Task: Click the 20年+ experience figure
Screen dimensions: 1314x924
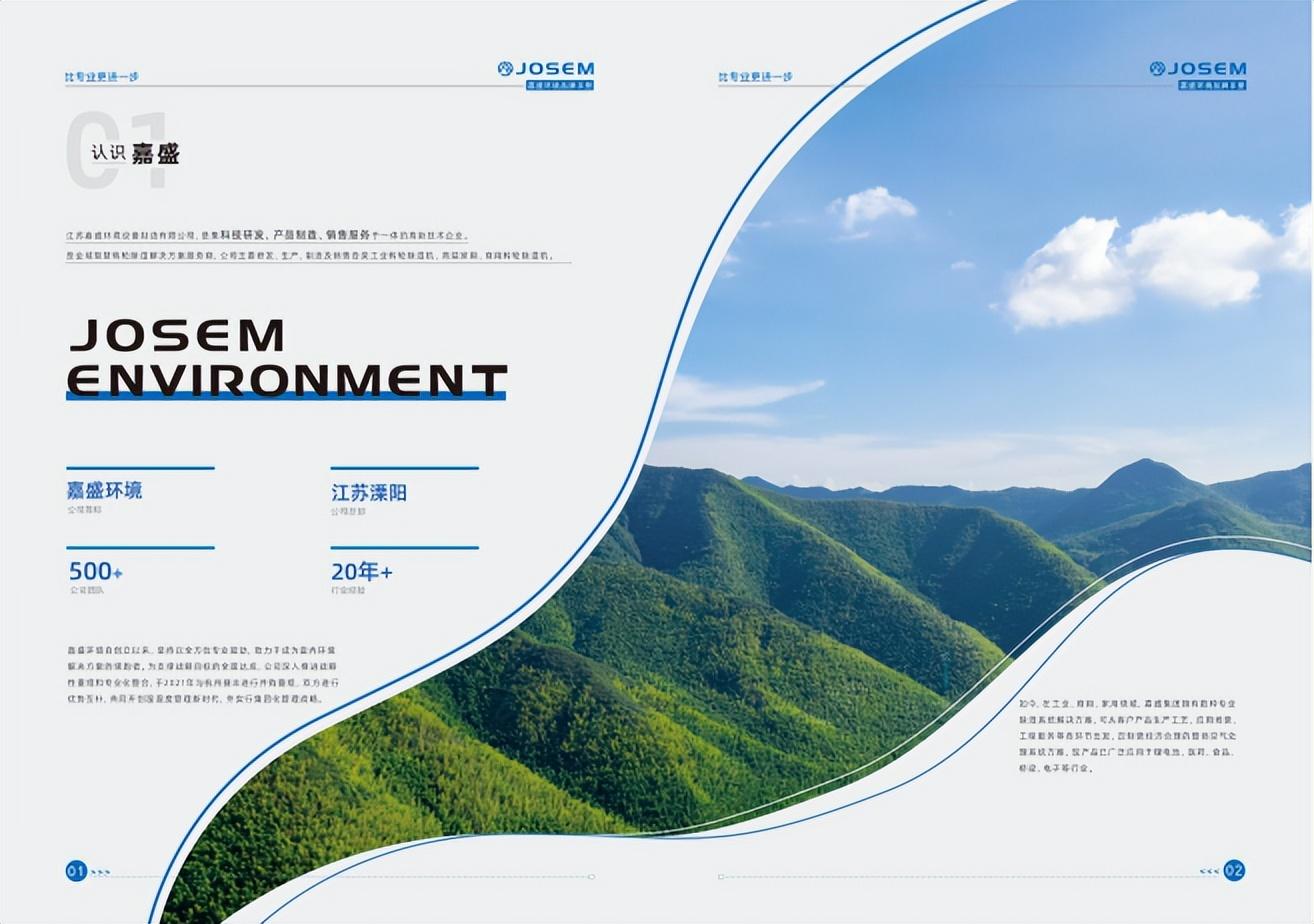Action: tap(362, 572)
